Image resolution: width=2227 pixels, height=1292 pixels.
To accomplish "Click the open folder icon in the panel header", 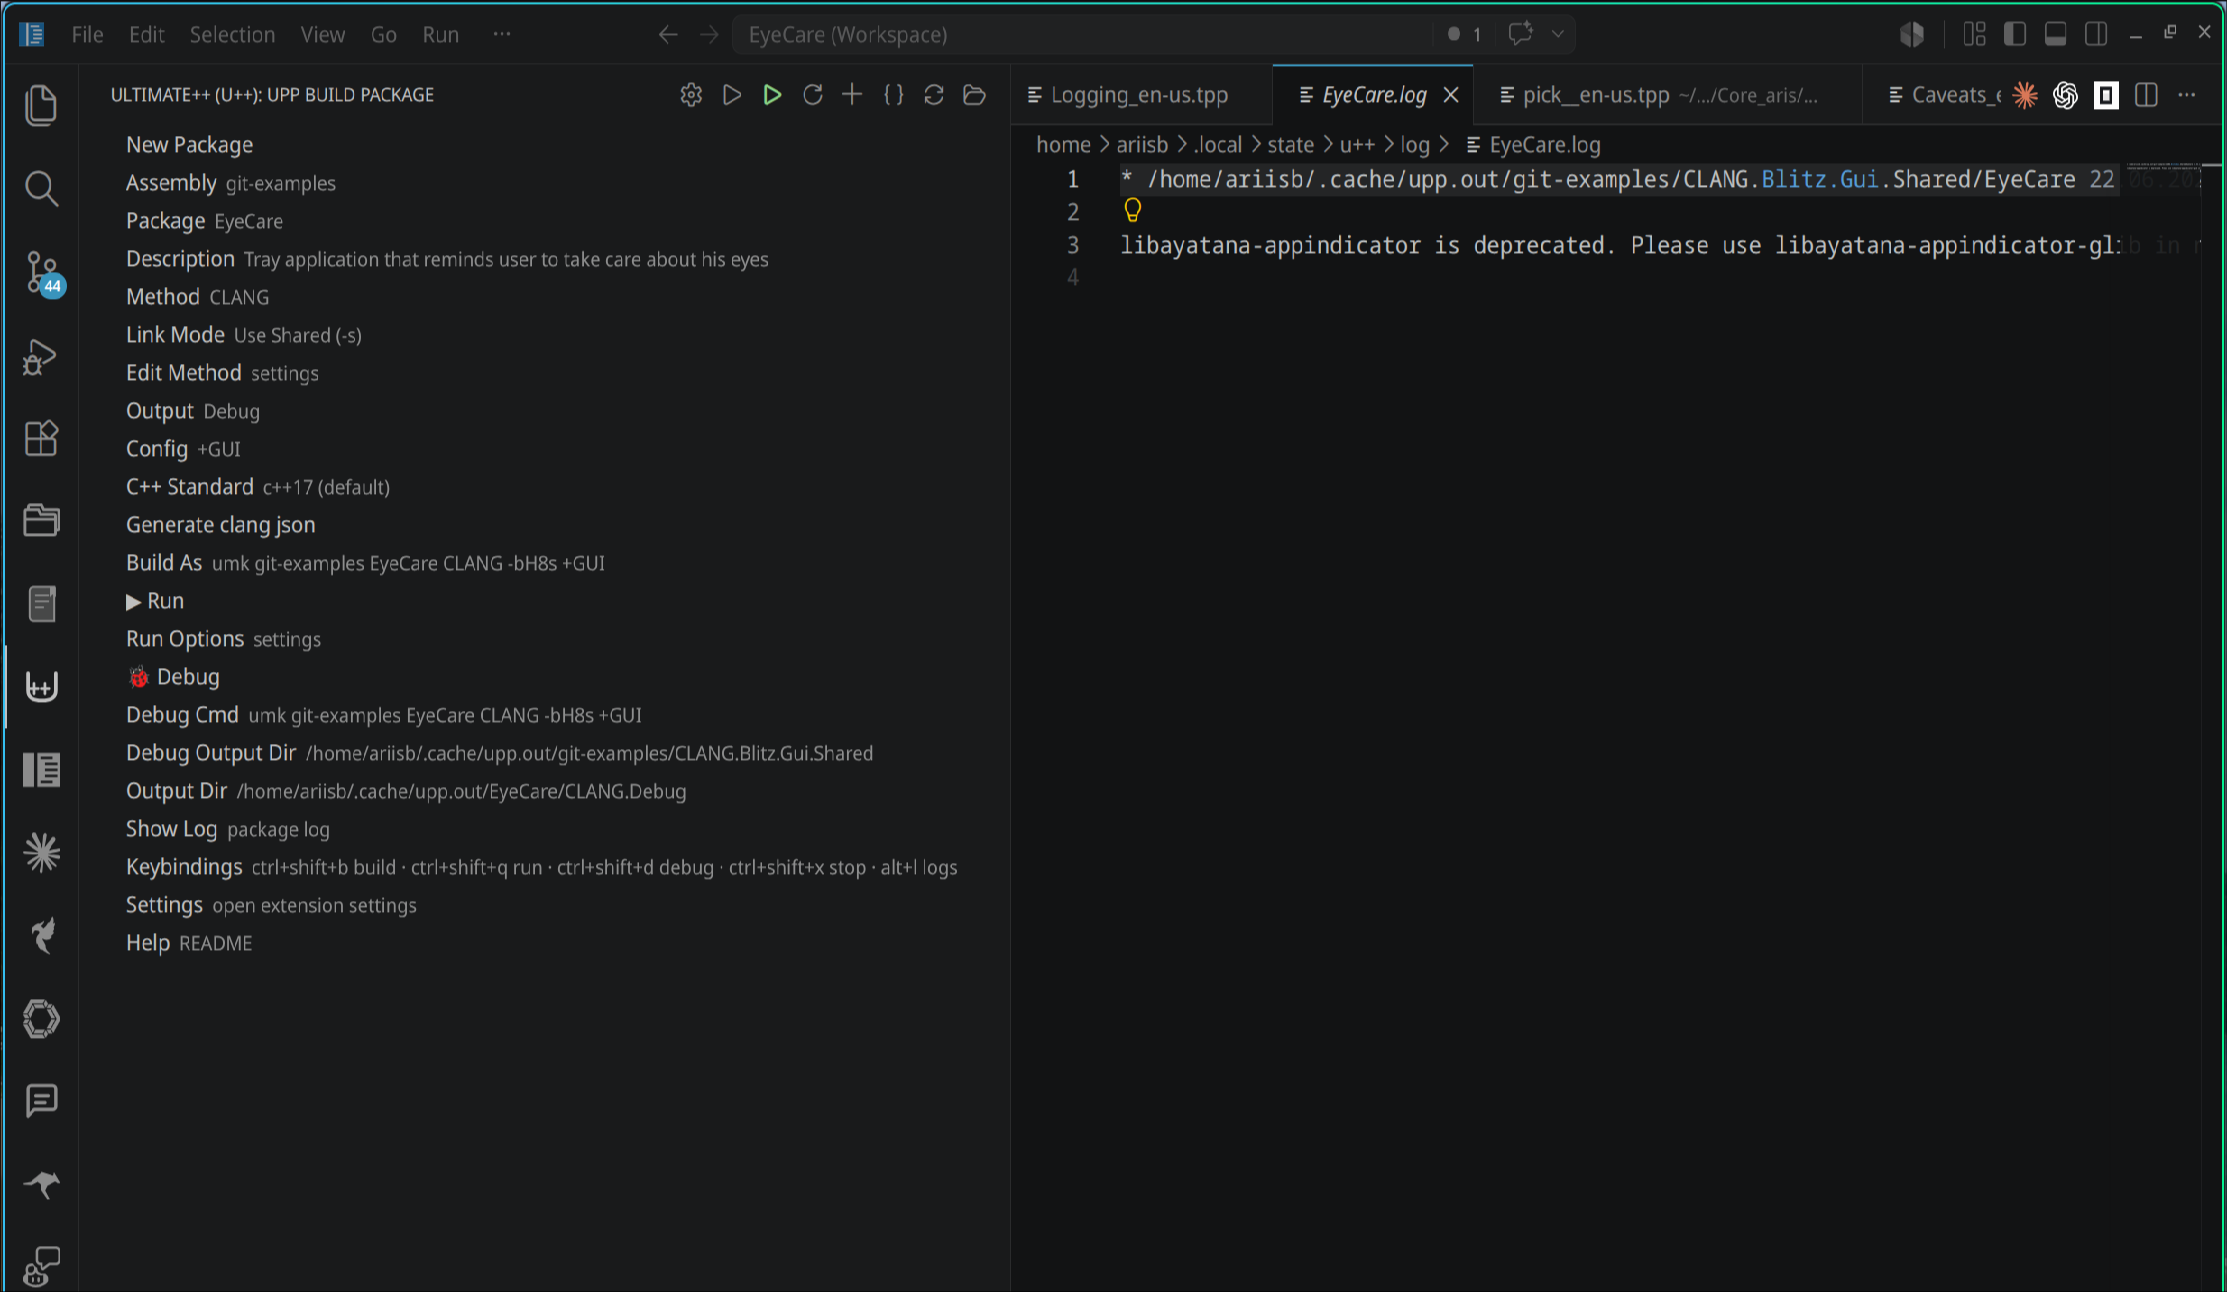I will tap(974, 95).
